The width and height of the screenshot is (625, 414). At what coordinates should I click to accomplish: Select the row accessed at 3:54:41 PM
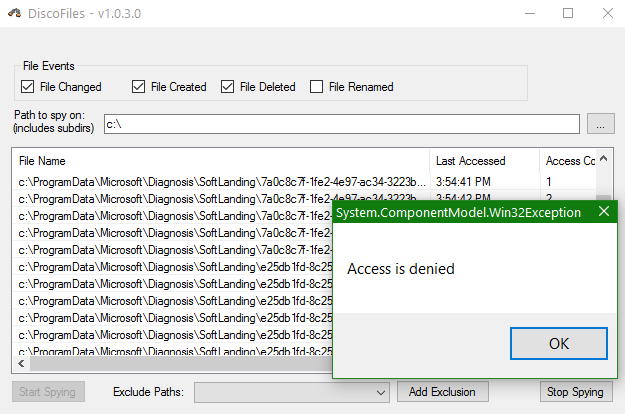305,182
